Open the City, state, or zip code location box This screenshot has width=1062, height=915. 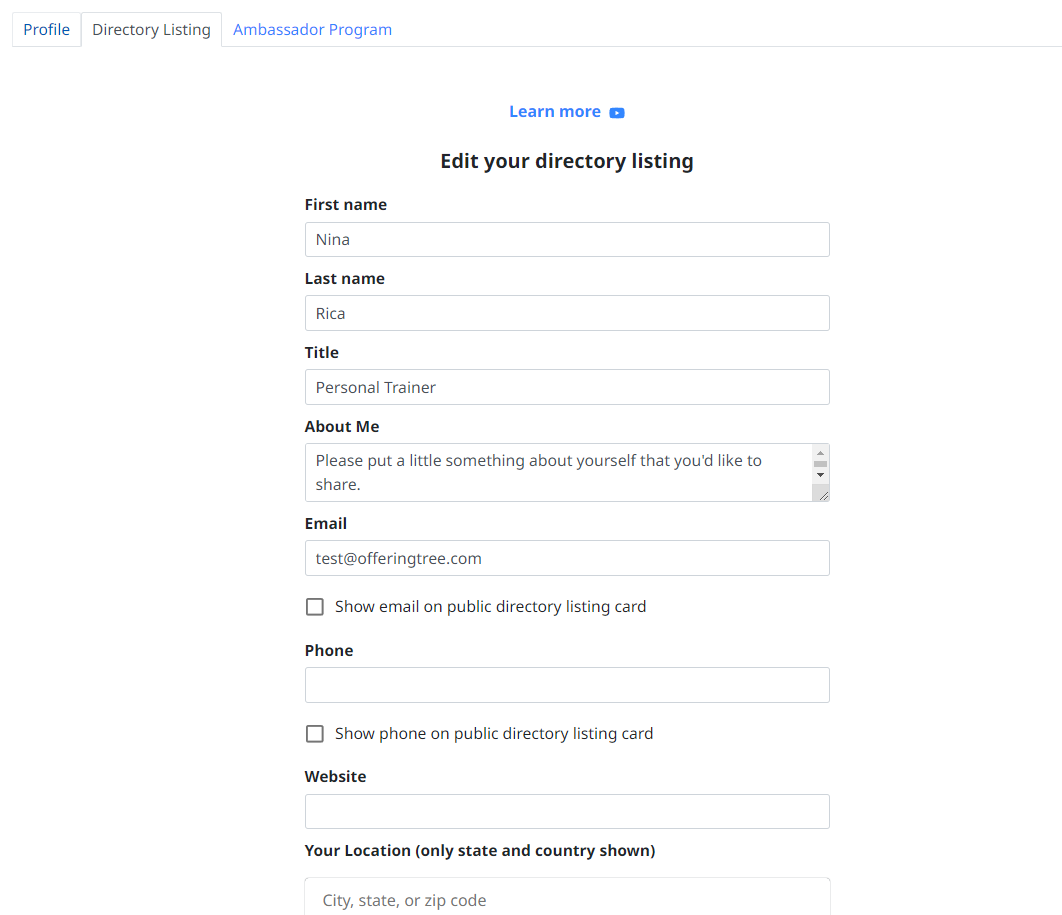click(567, 899)
